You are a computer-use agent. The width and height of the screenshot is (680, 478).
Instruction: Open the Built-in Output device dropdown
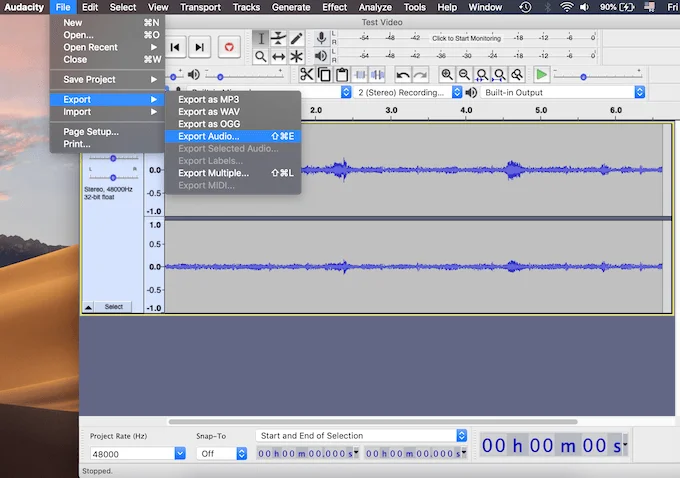tap(562, 92)
